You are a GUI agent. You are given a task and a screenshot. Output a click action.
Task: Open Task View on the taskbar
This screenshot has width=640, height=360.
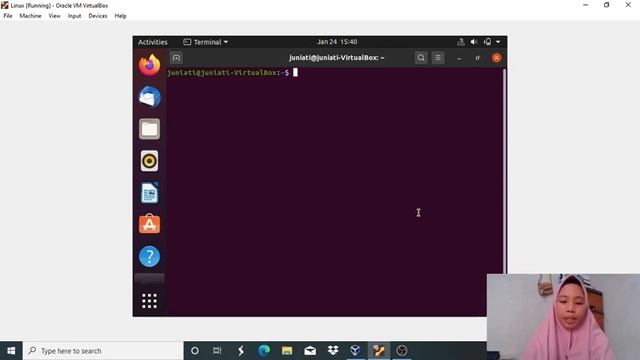(217, 351)
